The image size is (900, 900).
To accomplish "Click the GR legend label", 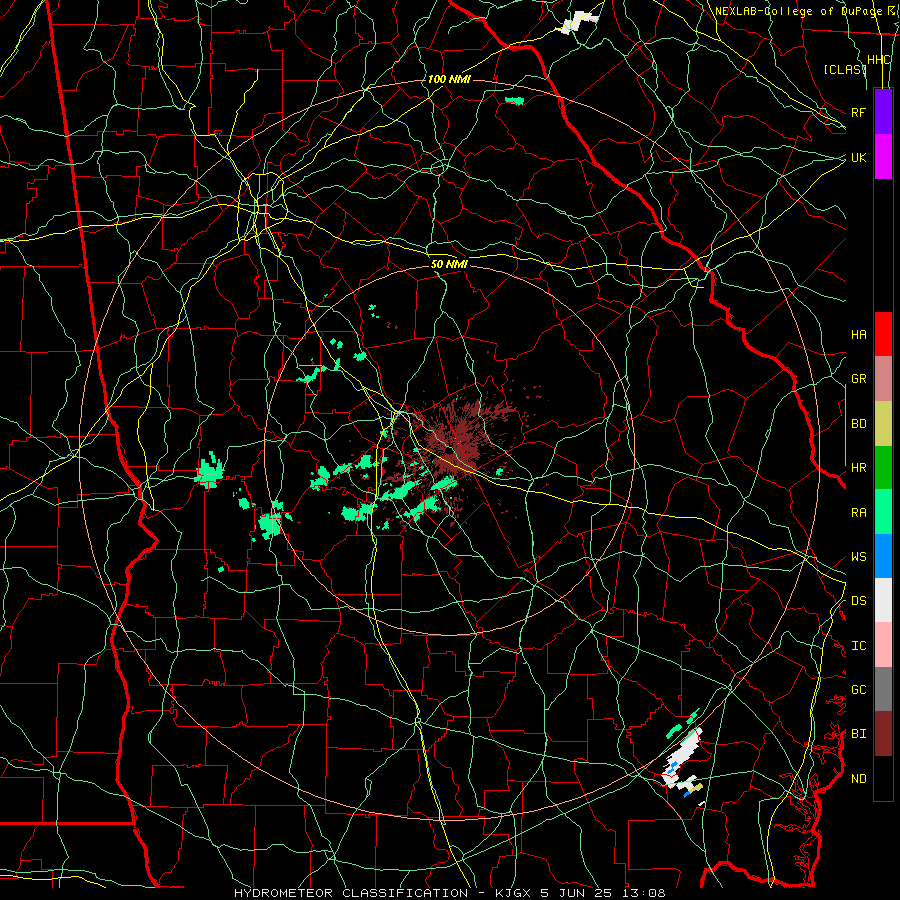I will click(x=858, y=379).
